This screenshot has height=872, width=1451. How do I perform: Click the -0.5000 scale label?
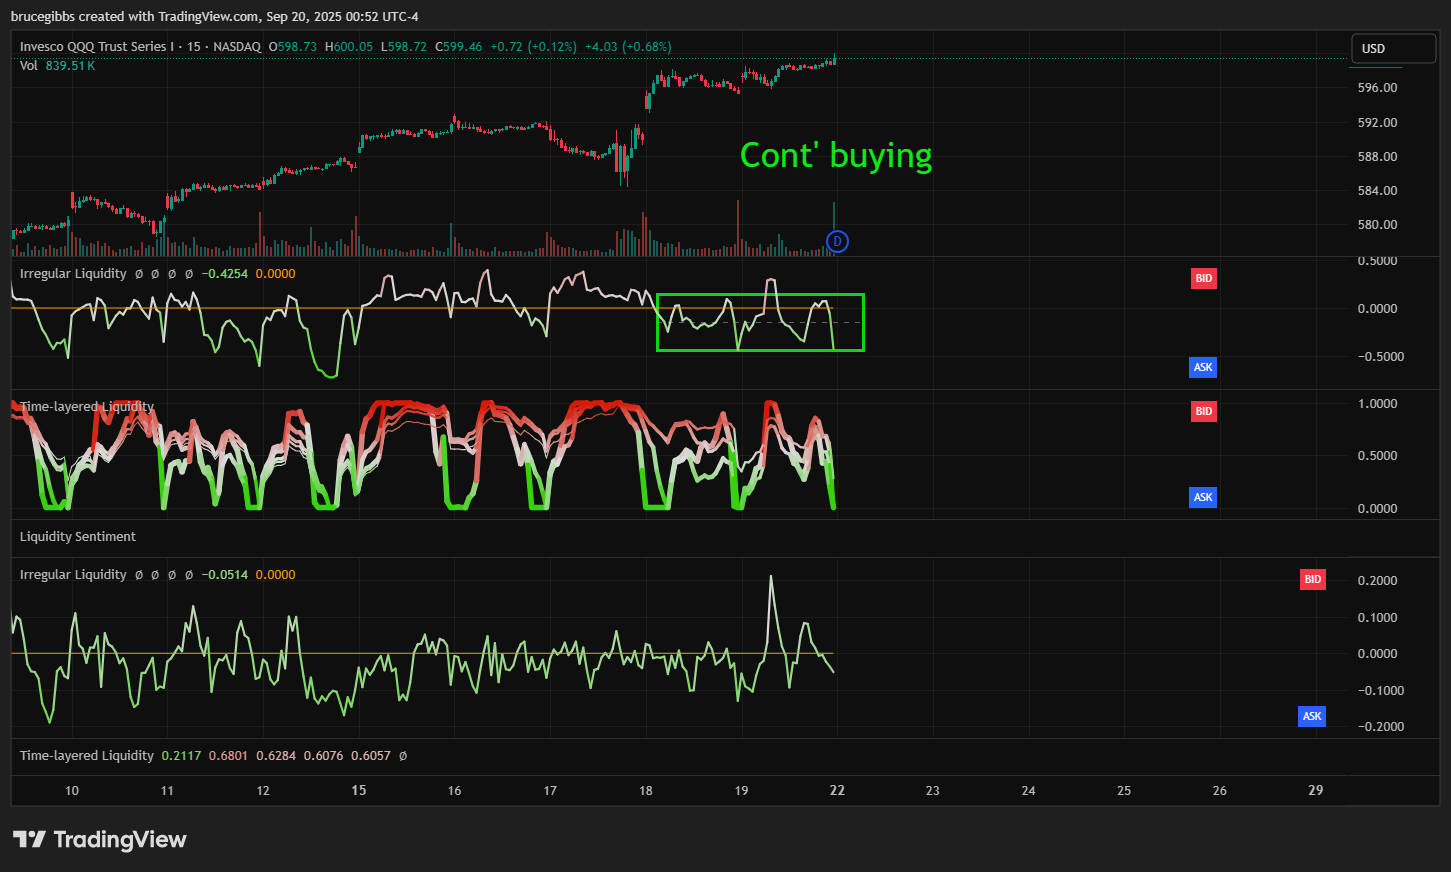pos(1380,356)
